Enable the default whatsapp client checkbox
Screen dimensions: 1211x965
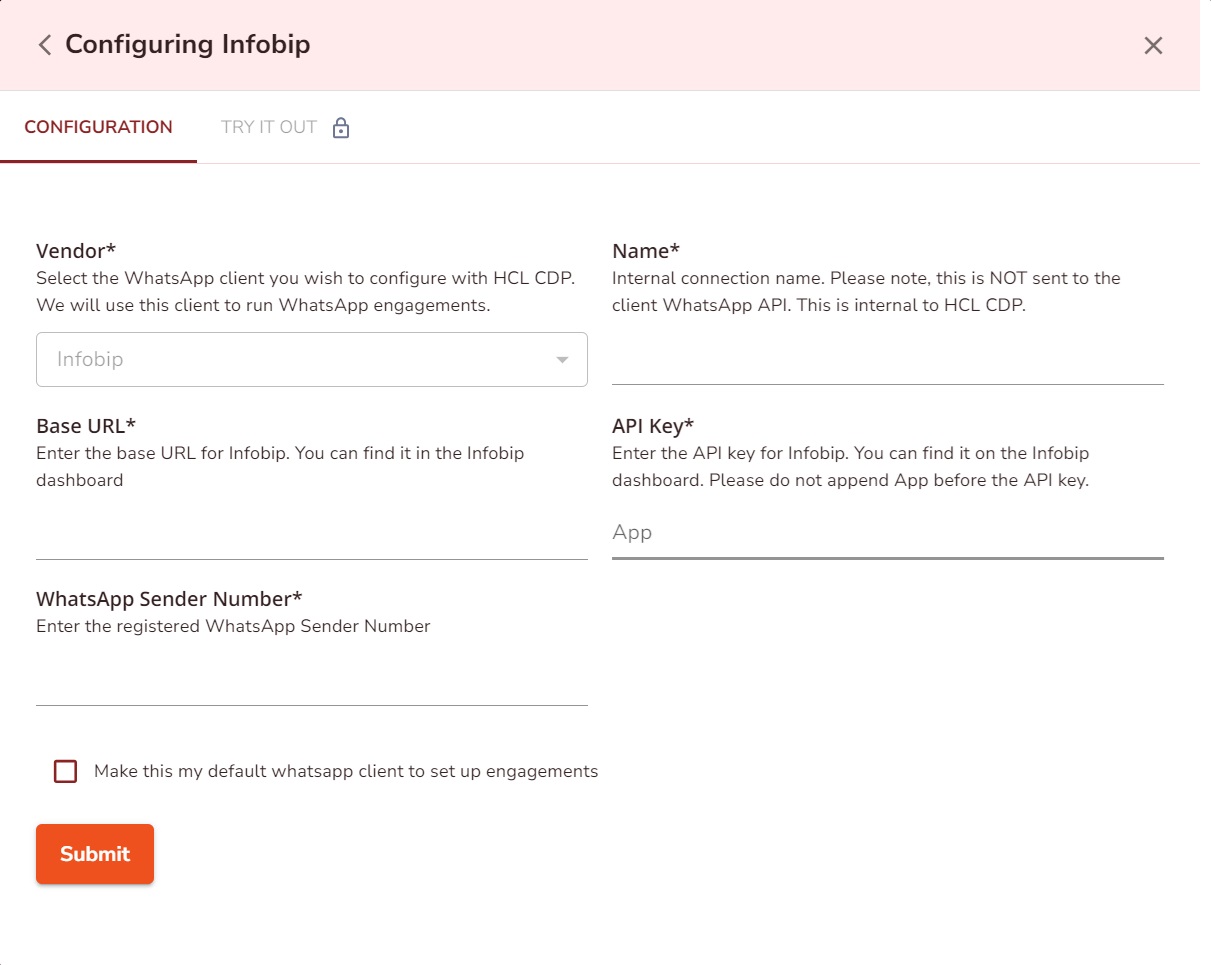[x=66, y=772]
